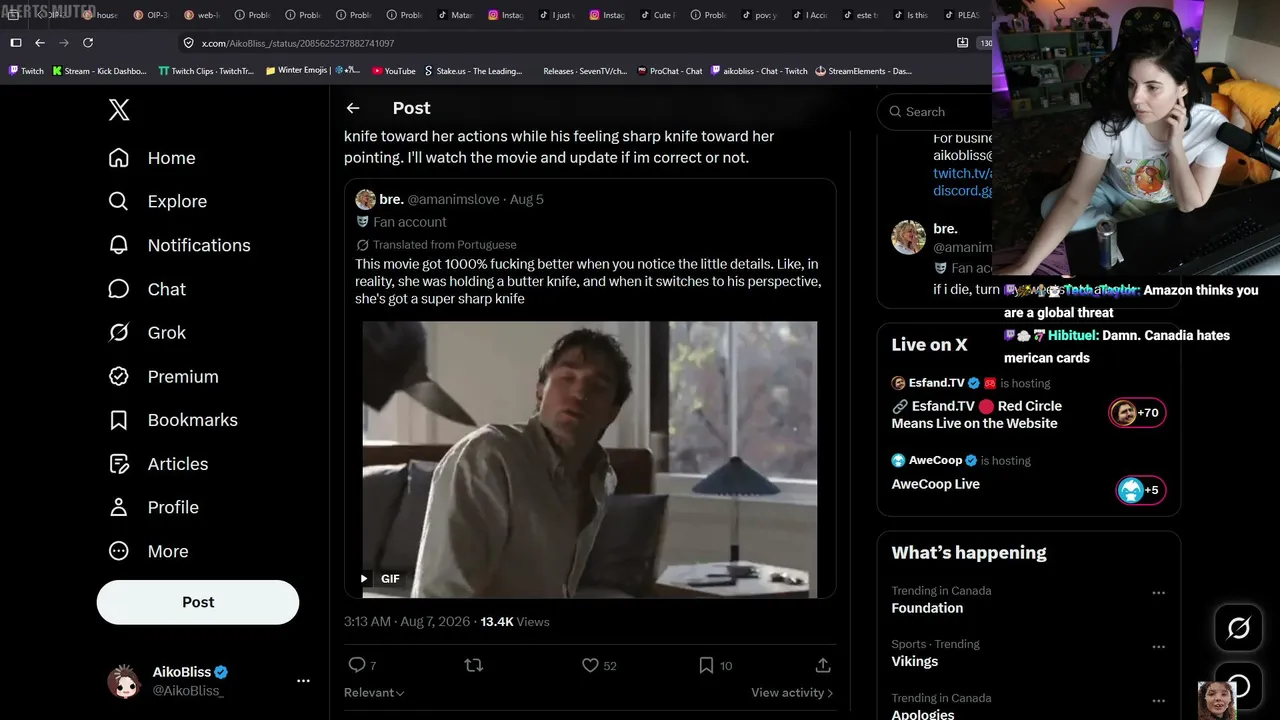Open the Vikings trending topic
The height and width of the screenshot is (720, 1280).
click(914, 661)
